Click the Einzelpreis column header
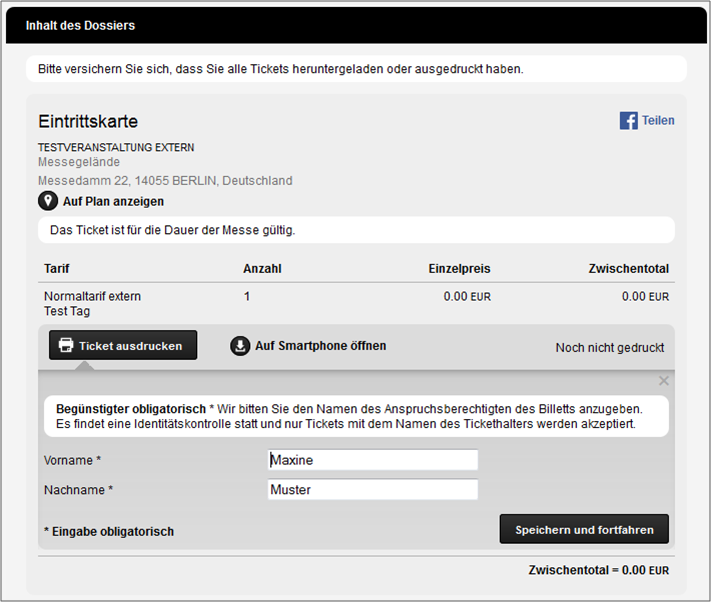This screenshot has height=602, width=711. 459,269
